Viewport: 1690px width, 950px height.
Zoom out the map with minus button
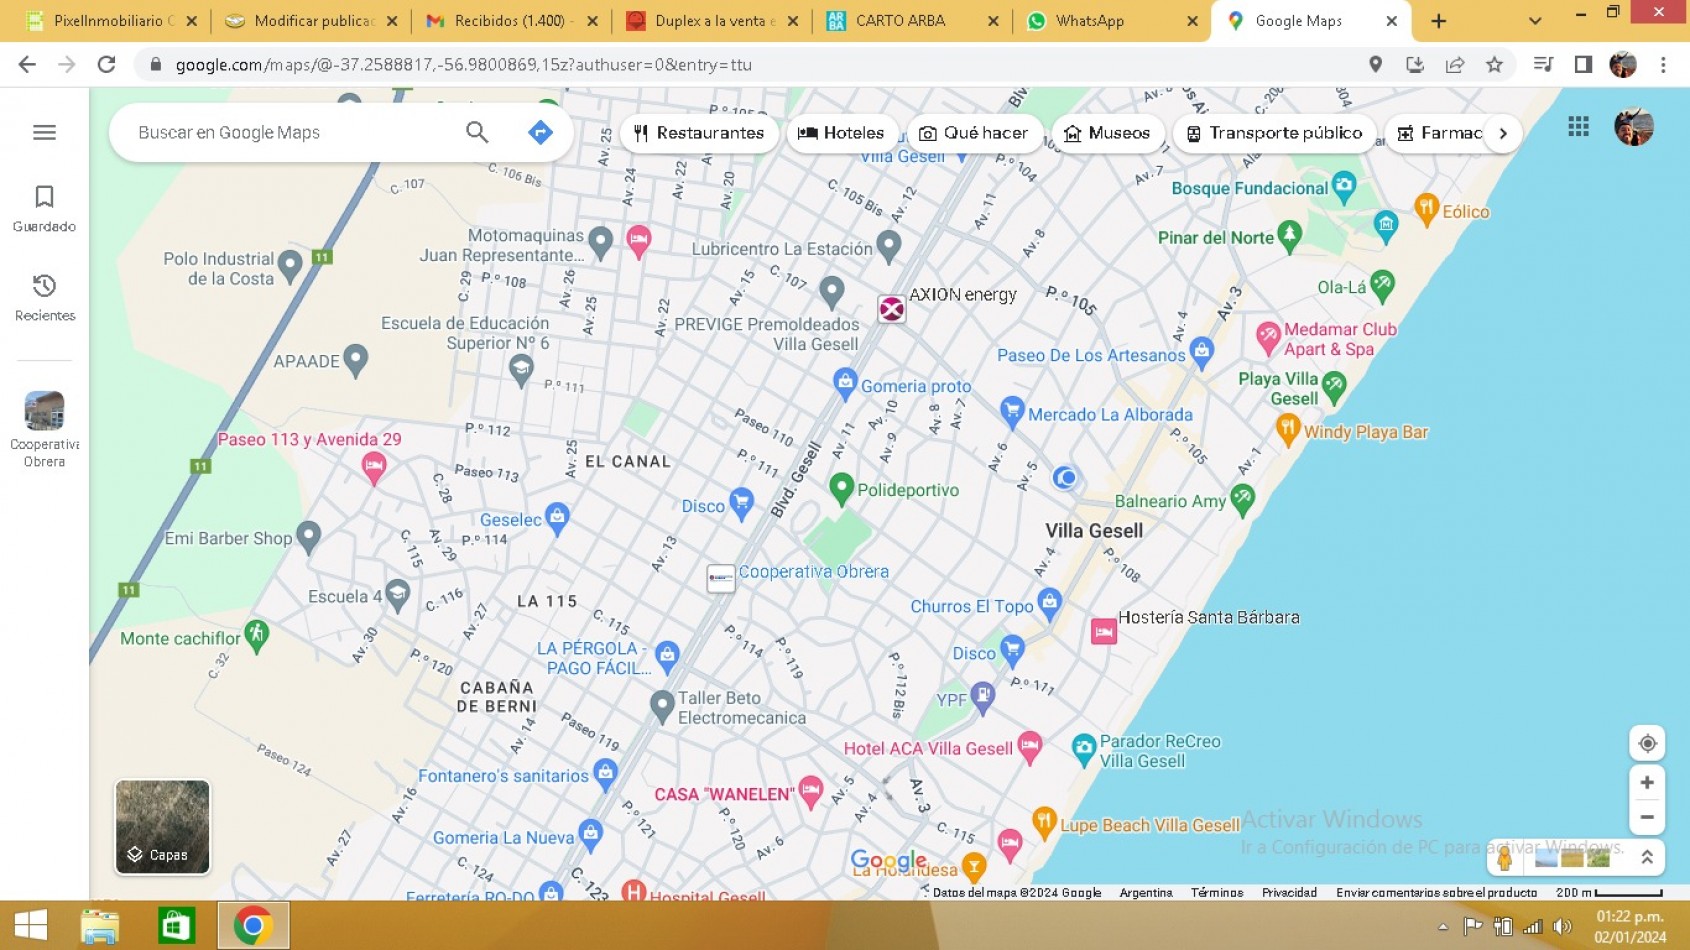[x=1647, y=817]
